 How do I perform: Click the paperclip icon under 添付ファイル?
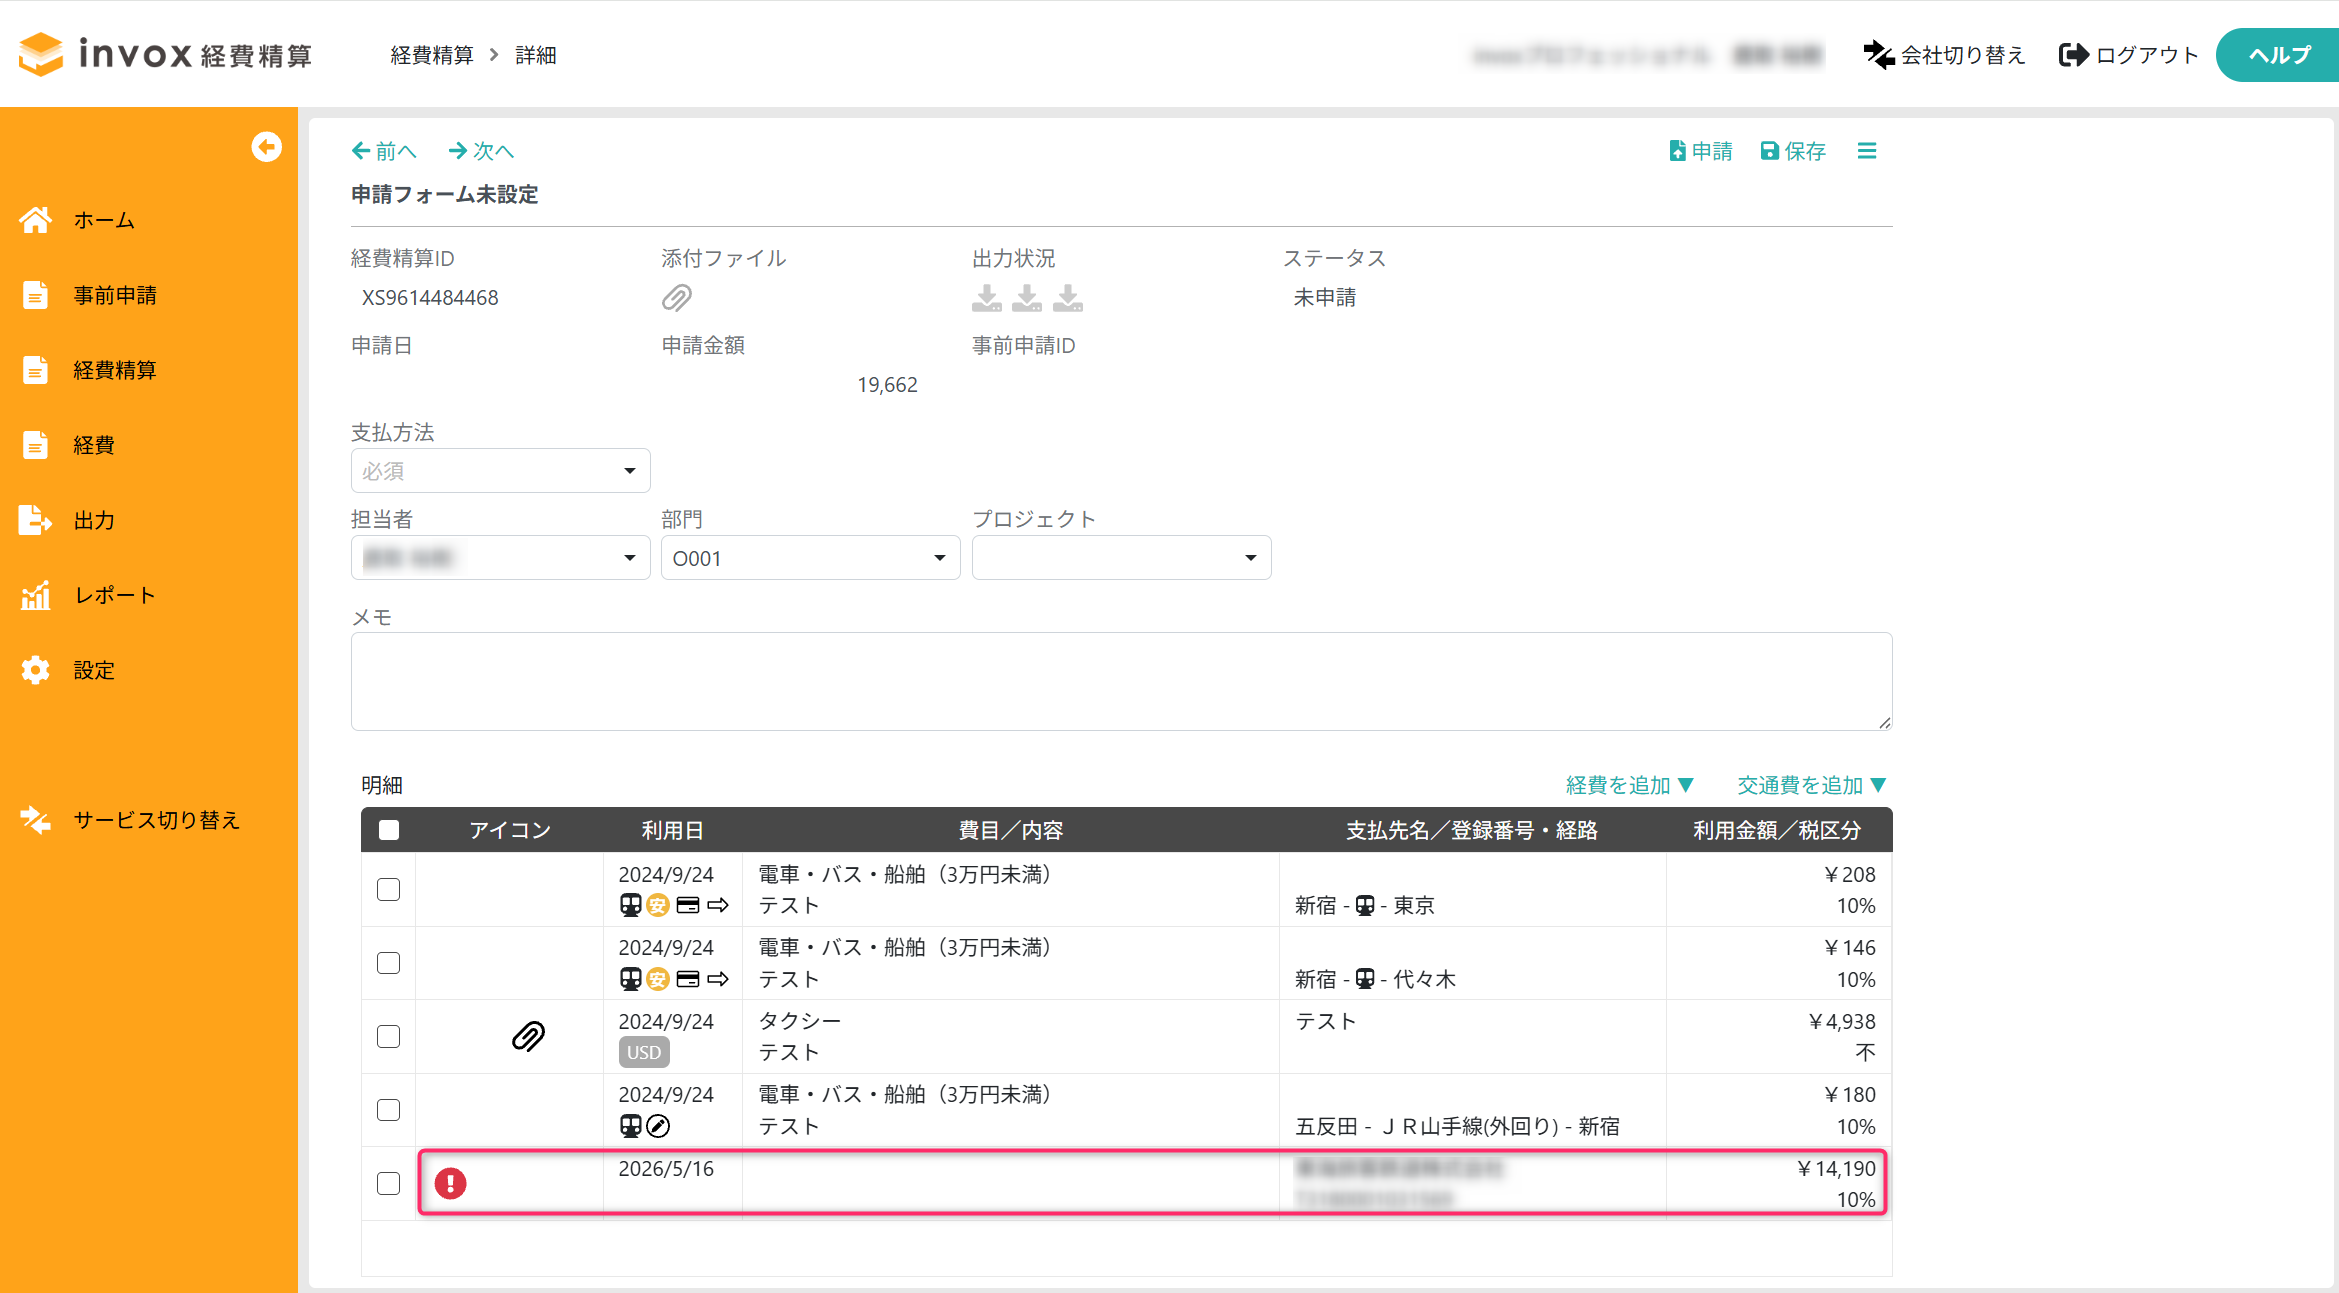(677, 298)
